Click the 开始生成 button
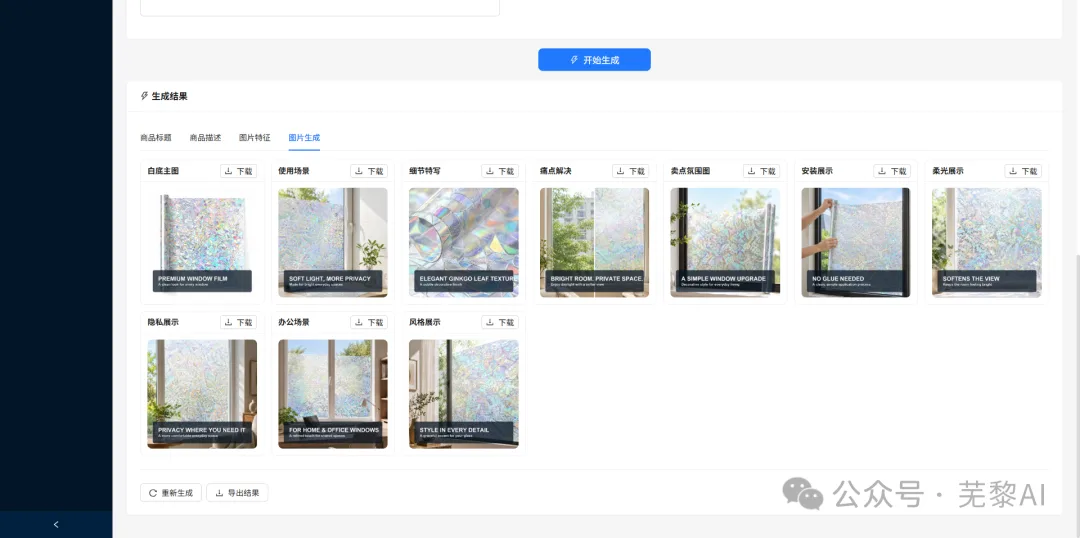 coord(594,60)
